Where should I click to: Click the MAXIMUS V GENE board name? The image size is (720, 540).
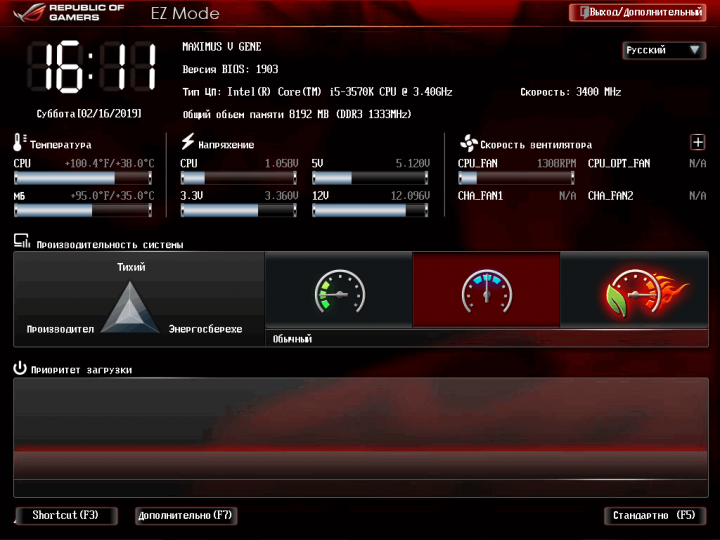pyautogui.click(x=222, y=47)
